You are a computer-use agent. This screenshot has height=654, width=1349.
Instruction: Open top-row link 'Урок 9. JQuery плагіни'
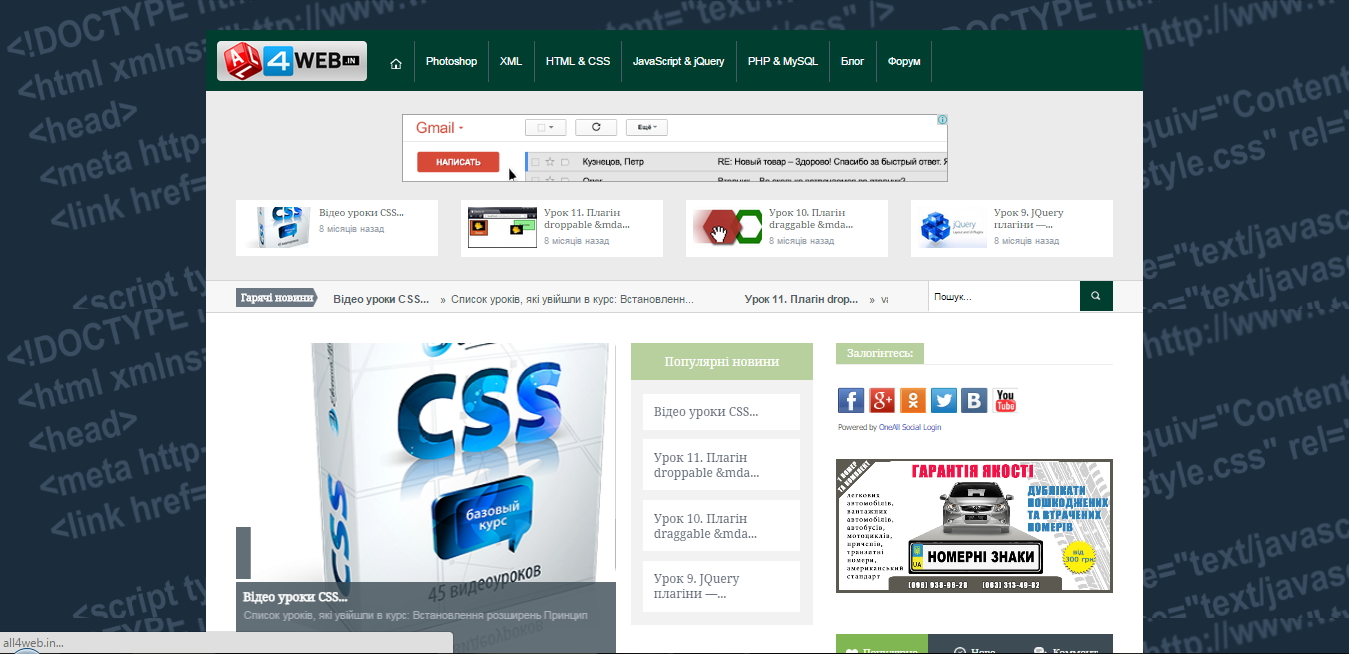pyautogui.click(x=1029, y=219)
